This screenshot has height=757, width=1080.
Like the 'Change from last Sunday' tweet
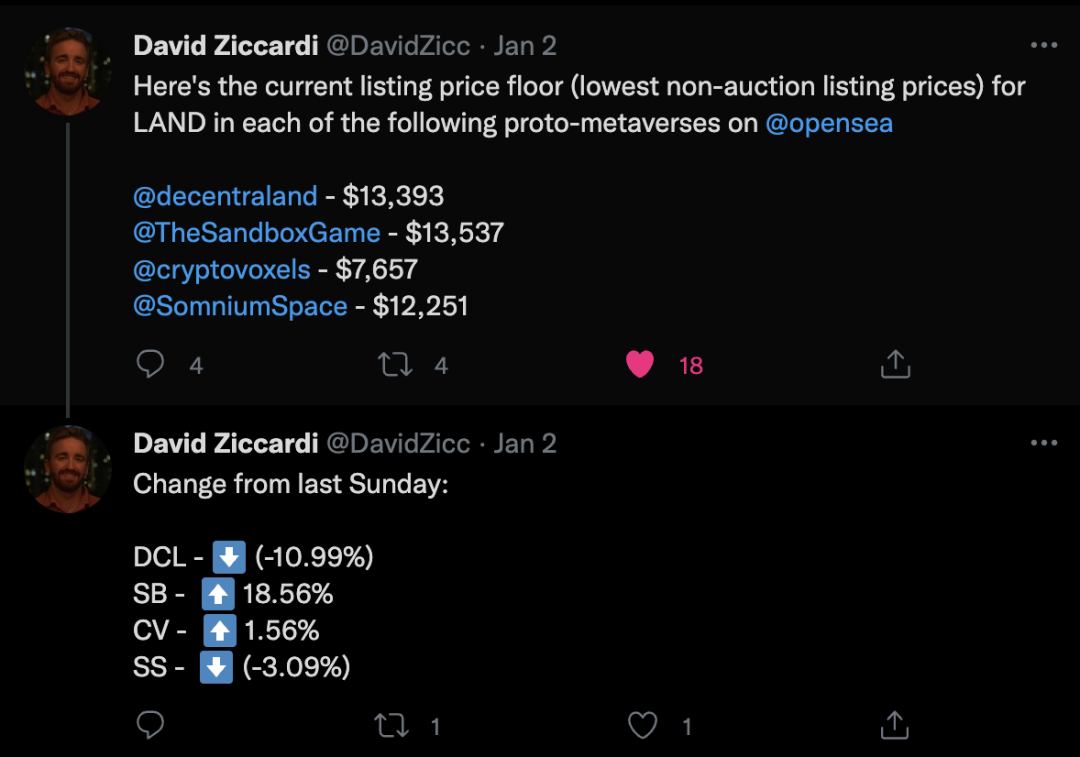642,726
